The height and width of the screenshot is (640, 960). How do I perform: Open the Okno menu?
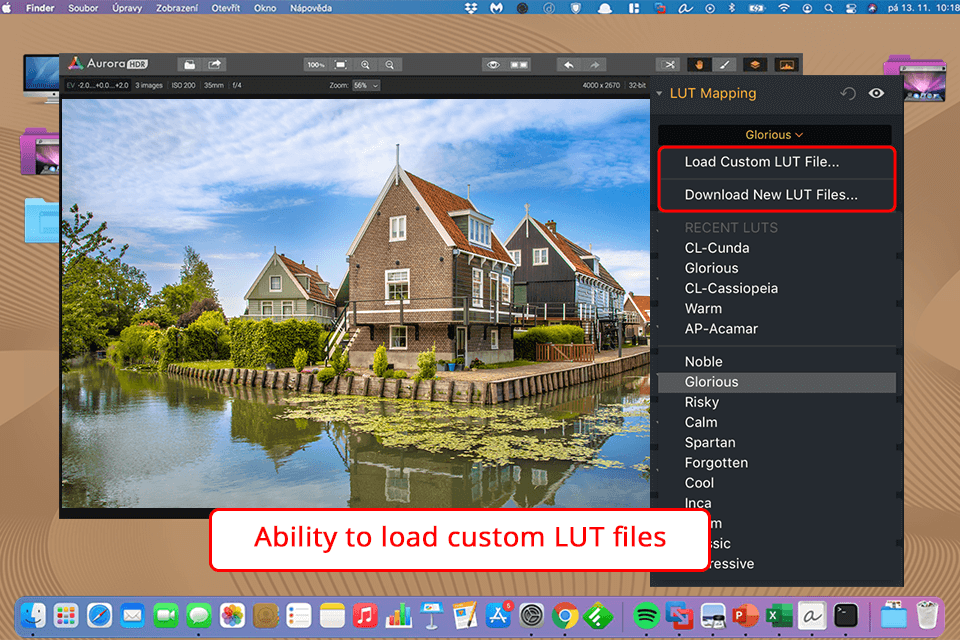[264, 8]
